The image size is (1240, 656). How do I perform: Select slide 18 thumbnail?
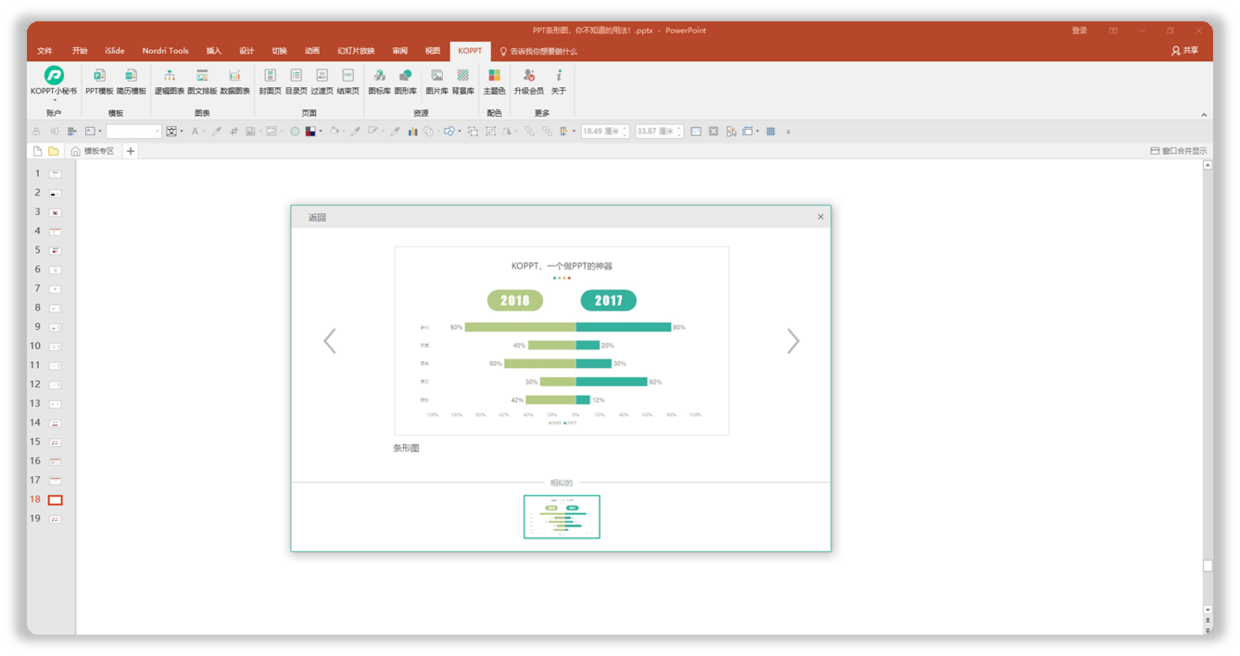(55, 499)
